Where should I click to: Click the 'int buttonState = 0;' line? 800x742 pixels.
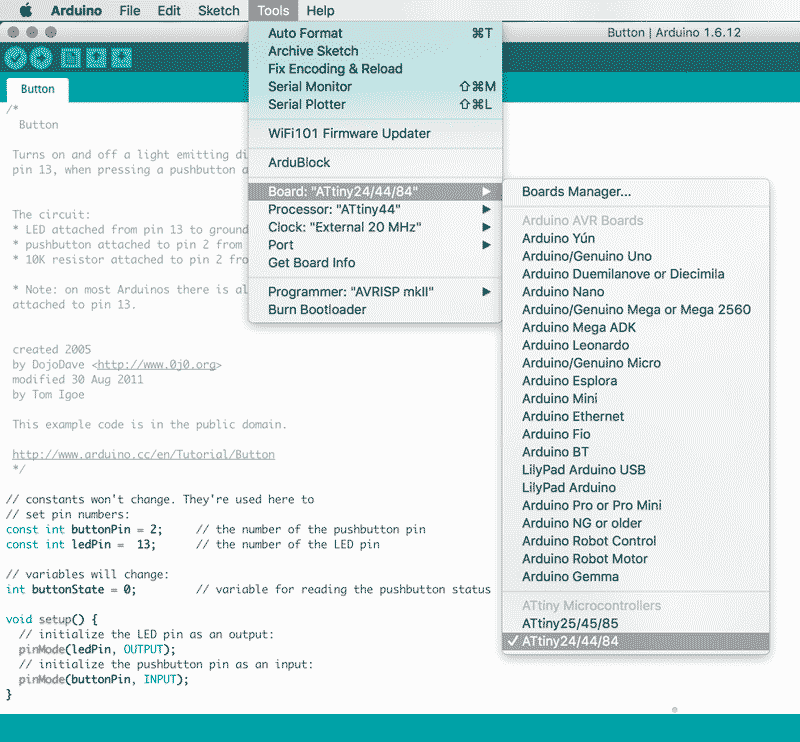71,590
